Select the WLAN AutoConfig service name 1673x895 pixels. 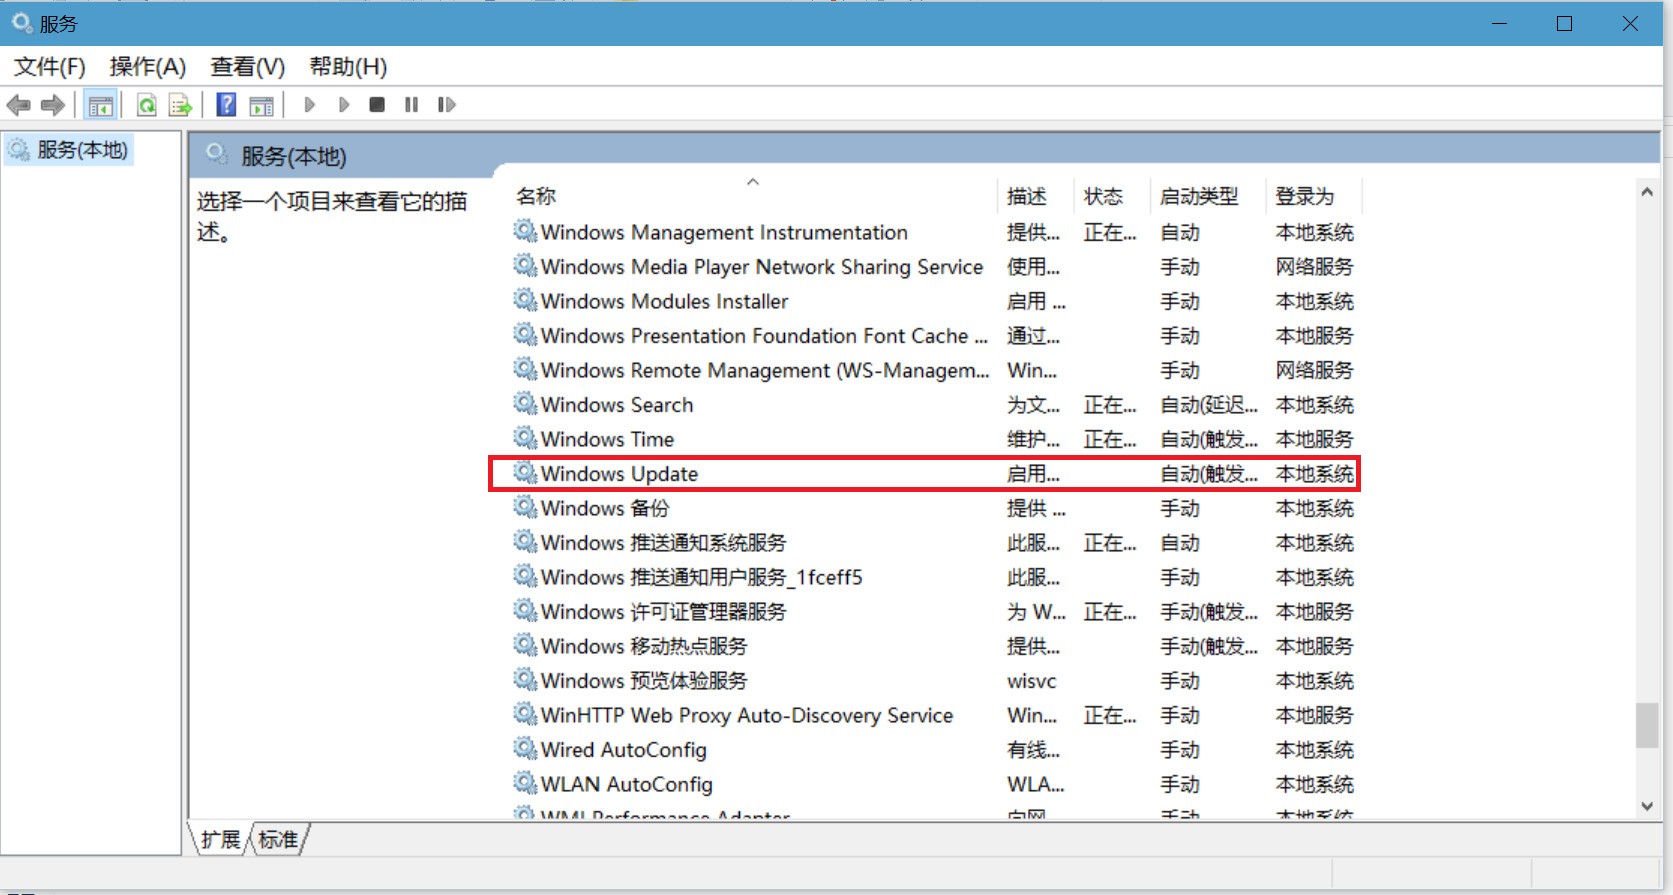coord(627,784)
